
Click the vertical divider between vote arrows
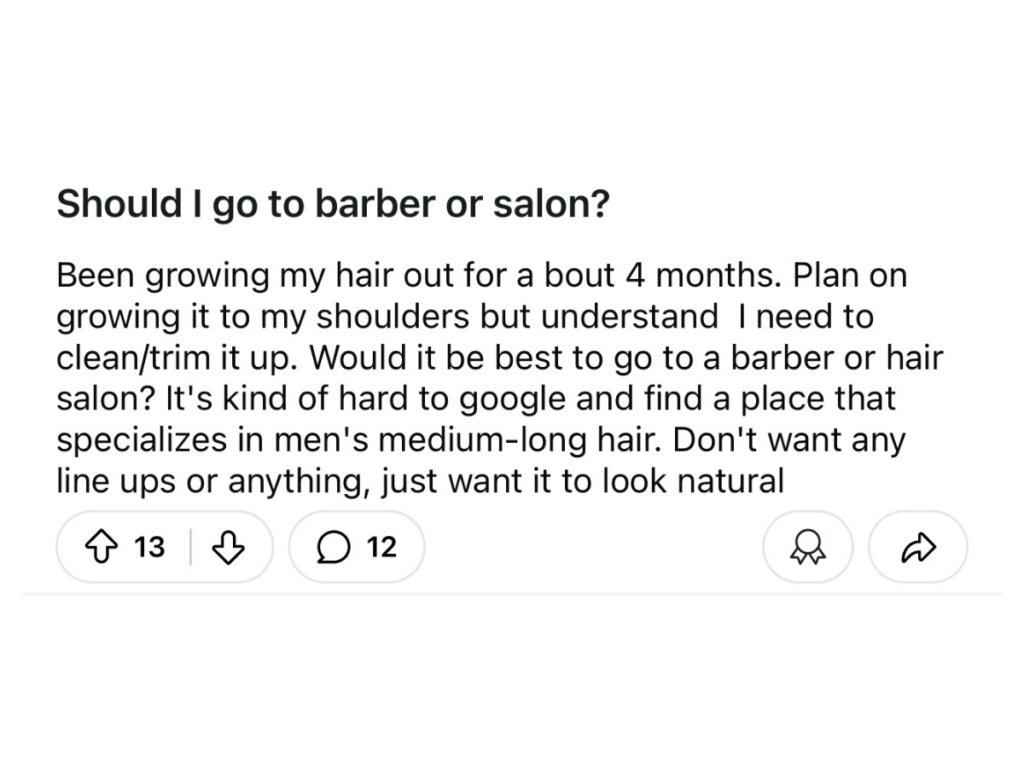click(191, 547)
